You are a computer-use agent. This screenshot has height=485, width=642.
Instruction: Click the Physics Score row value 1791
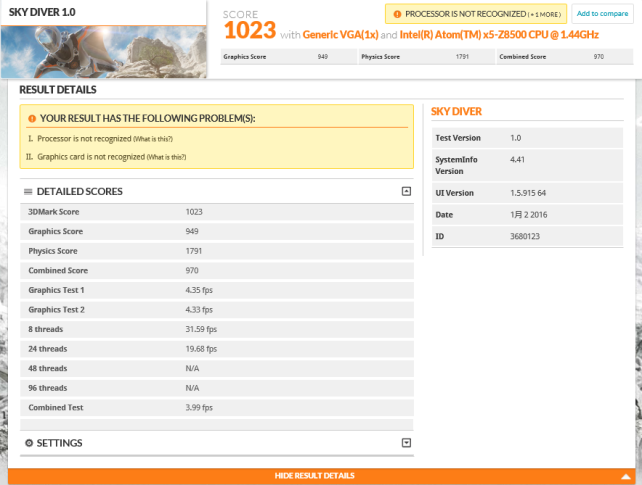tap(194, 251)
